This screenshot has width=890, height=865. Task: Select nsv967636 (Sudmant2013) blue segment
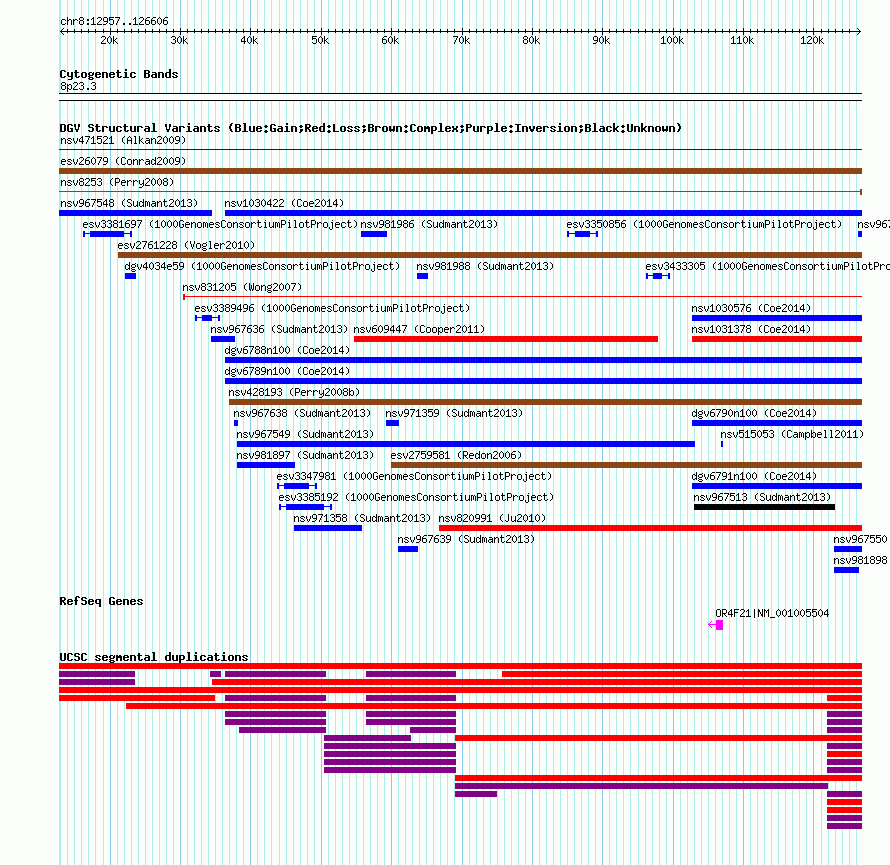tap(223, 339)
